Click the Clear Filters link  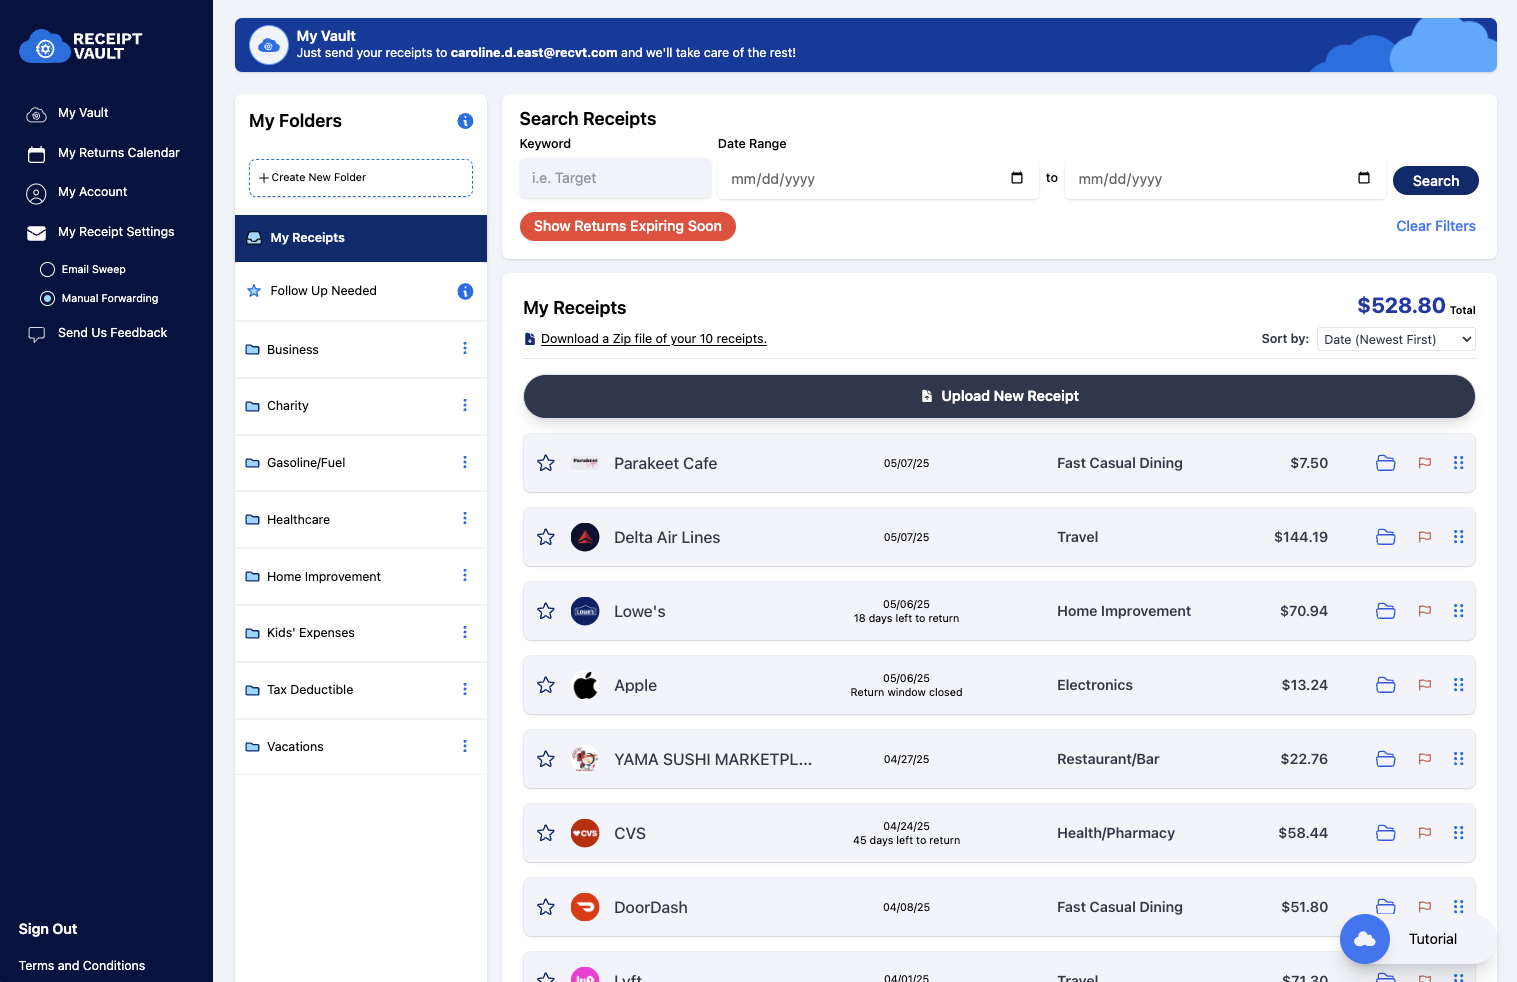tap(1436, 226)
